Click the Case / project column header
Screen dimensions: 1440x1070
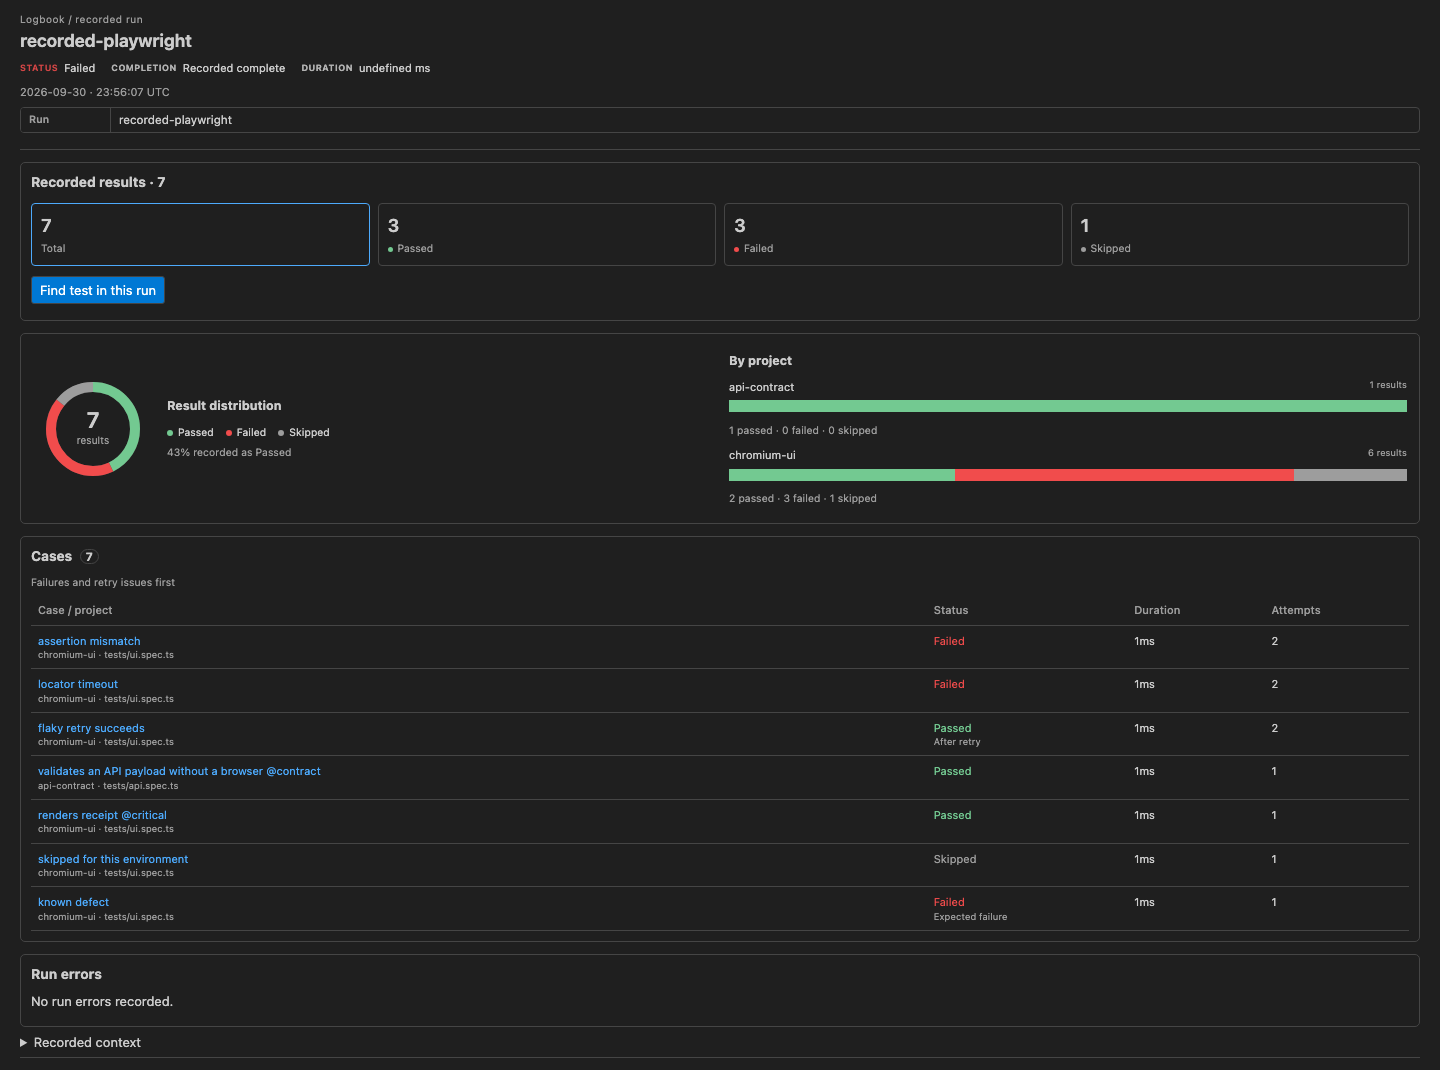click(75, 610)
